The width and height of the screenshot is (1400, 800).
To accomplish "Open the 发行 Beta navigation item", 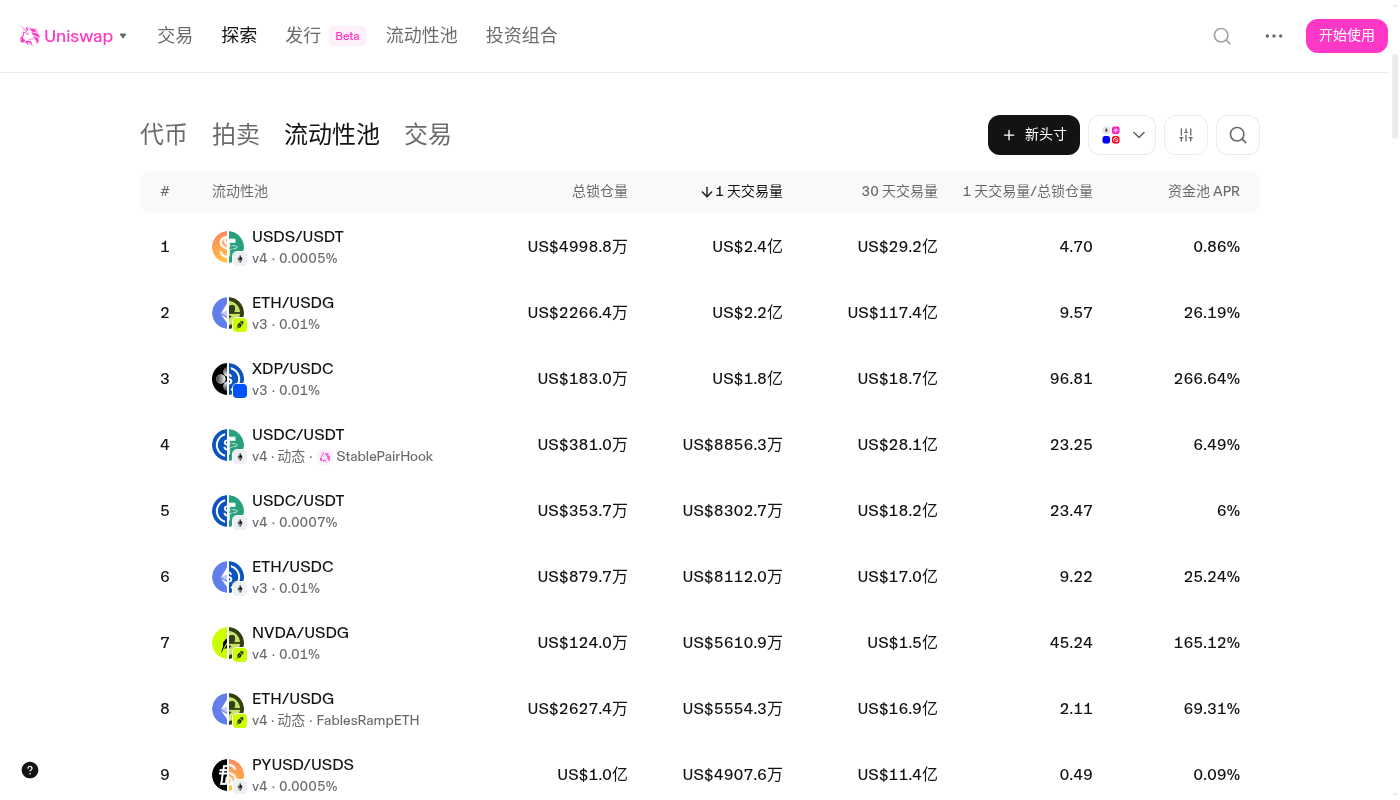I will click(x=325, y=36).
